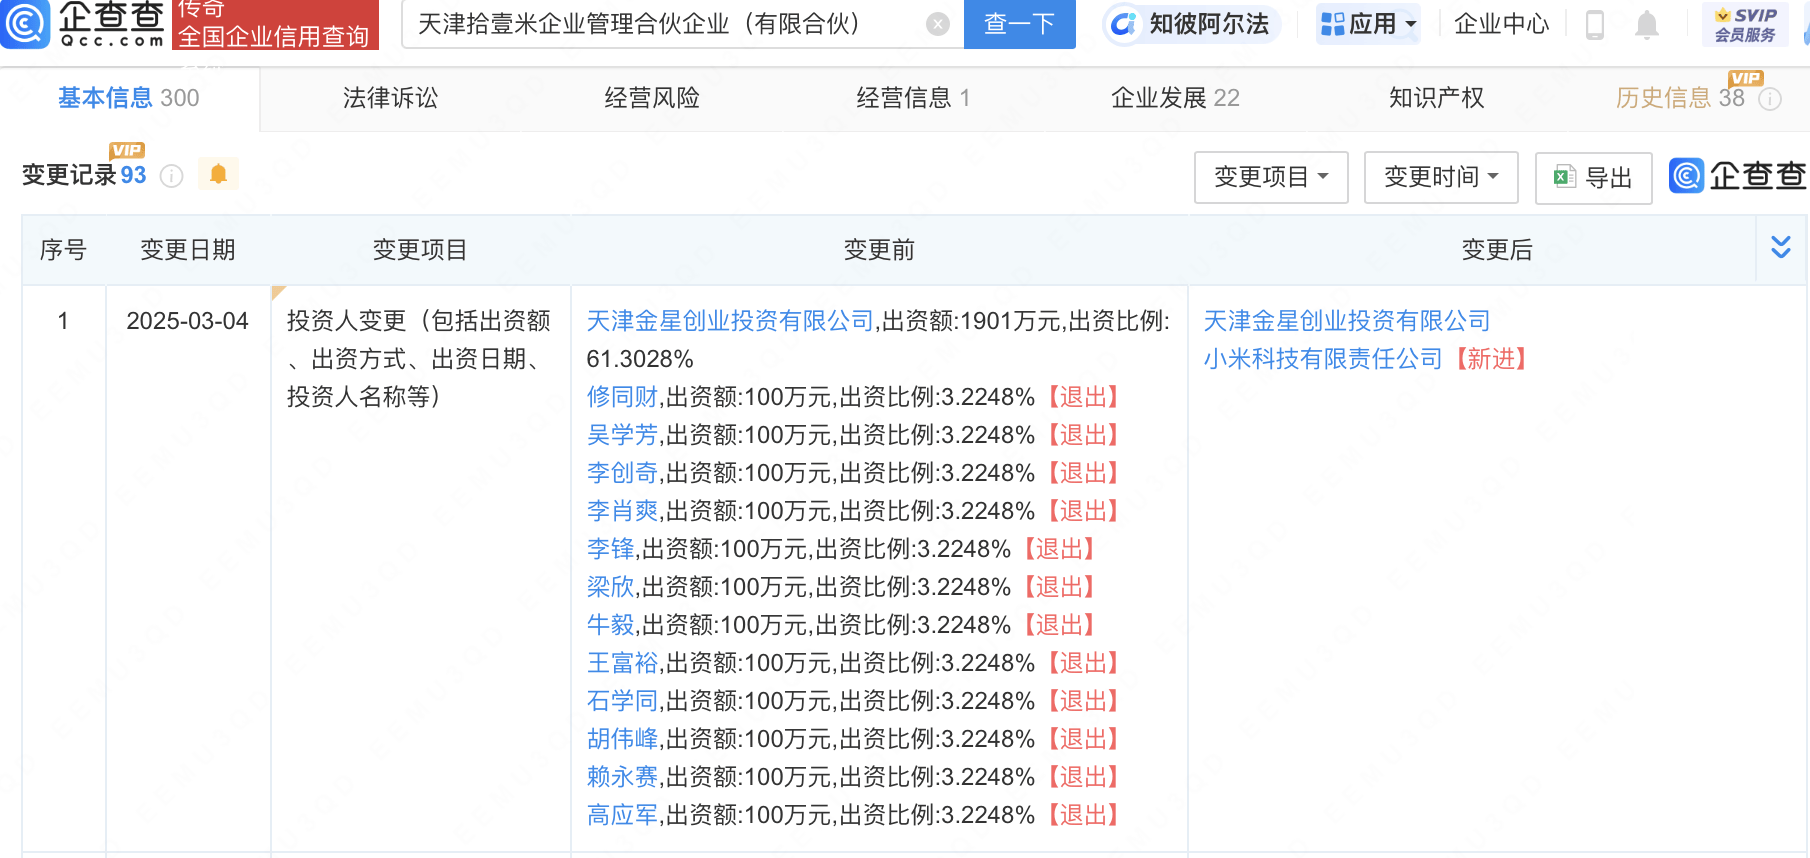Click the Excel icon in the 导出 button
Viewport: 1810px width, 858px height.
(x=1564, y=177)
